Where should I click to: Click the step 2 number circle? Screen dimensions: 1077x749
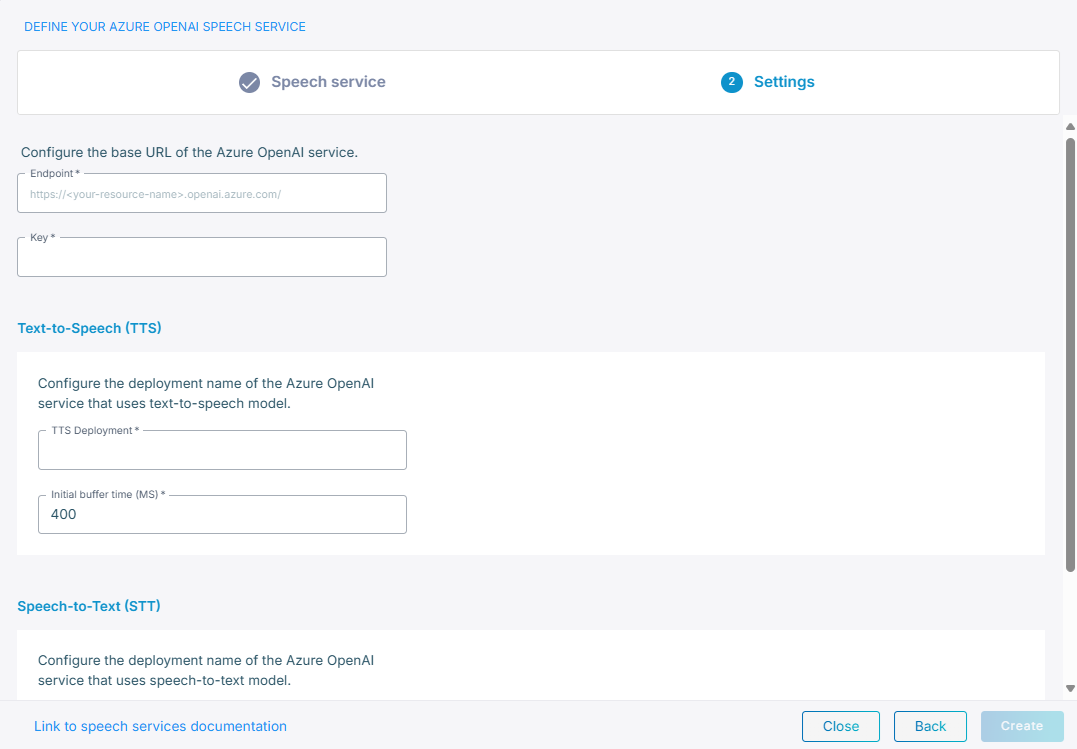(x=731, y=82)
